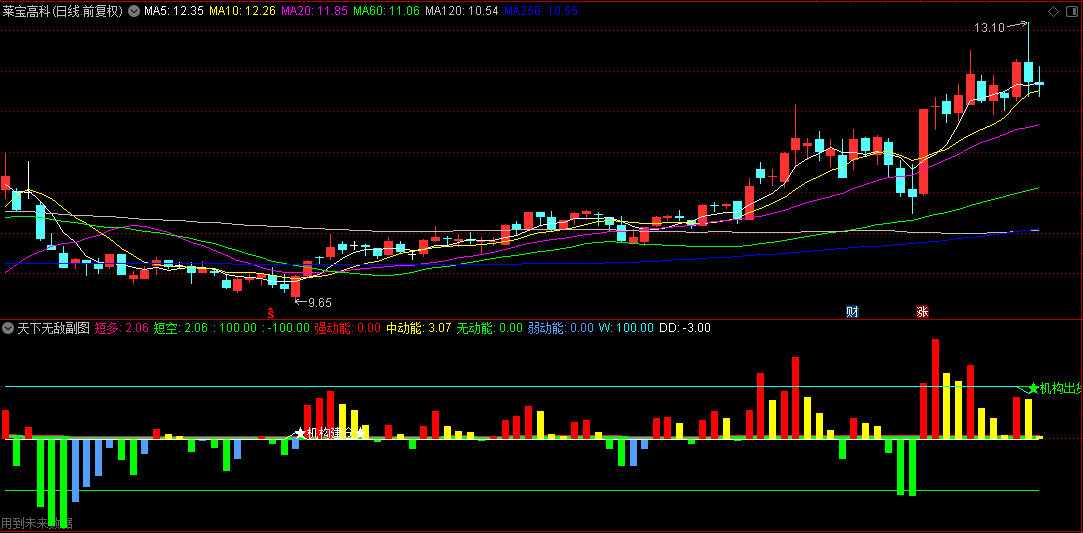Screen dimensions: 1083x533
Task: Click the 涨 limit-up marker icon
Action: click(922, 311)
